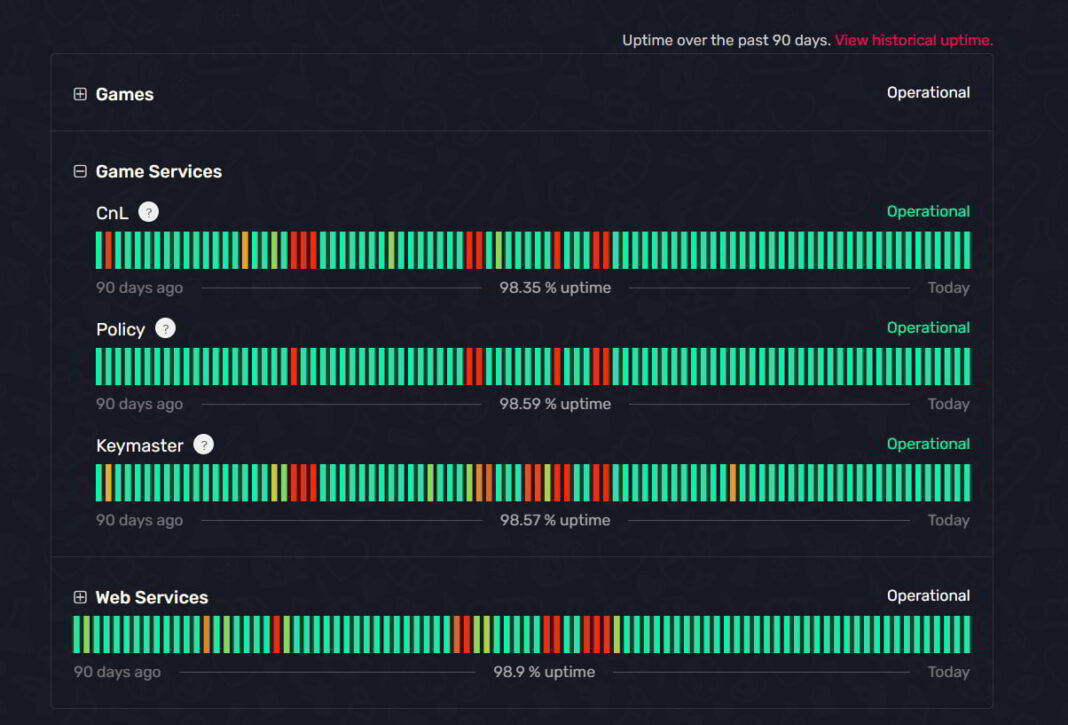Click the Games section title
Screen dimensions: 1068x725
(124, 94)
